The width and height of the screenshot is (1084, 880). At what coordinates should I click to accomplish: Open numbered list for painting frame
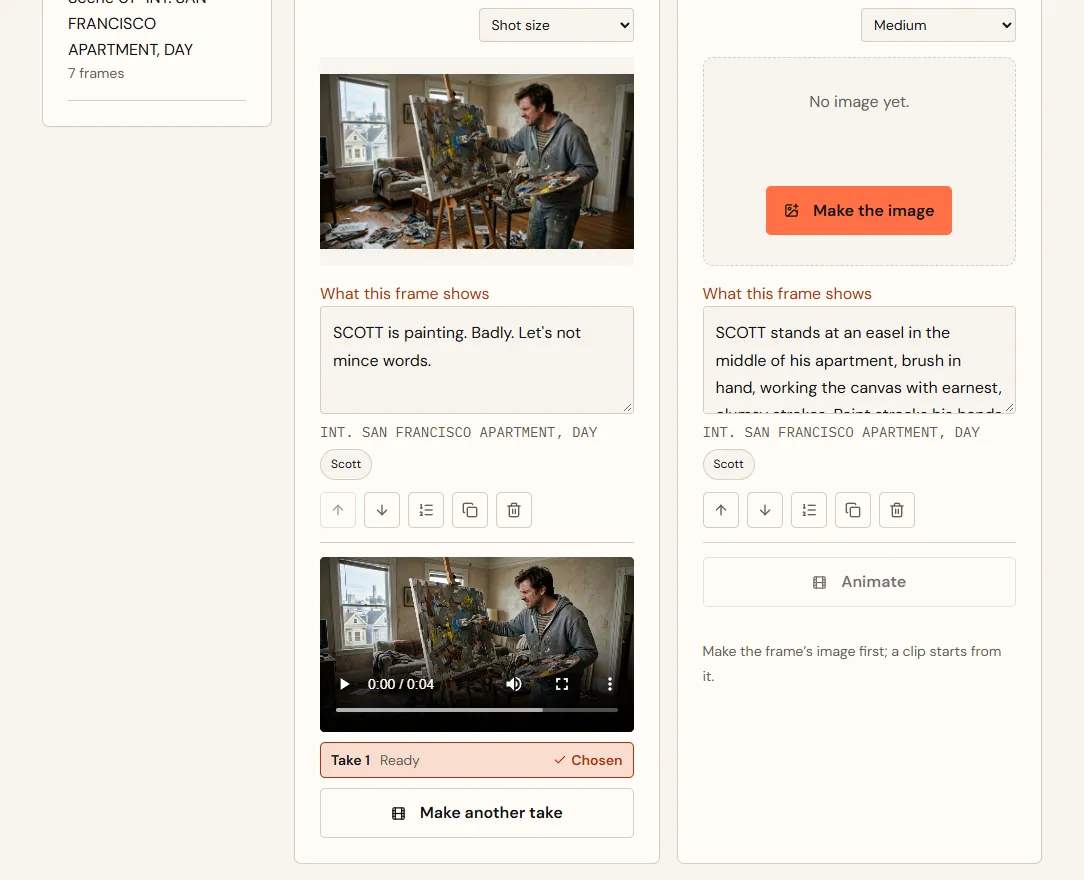(426, 510)
